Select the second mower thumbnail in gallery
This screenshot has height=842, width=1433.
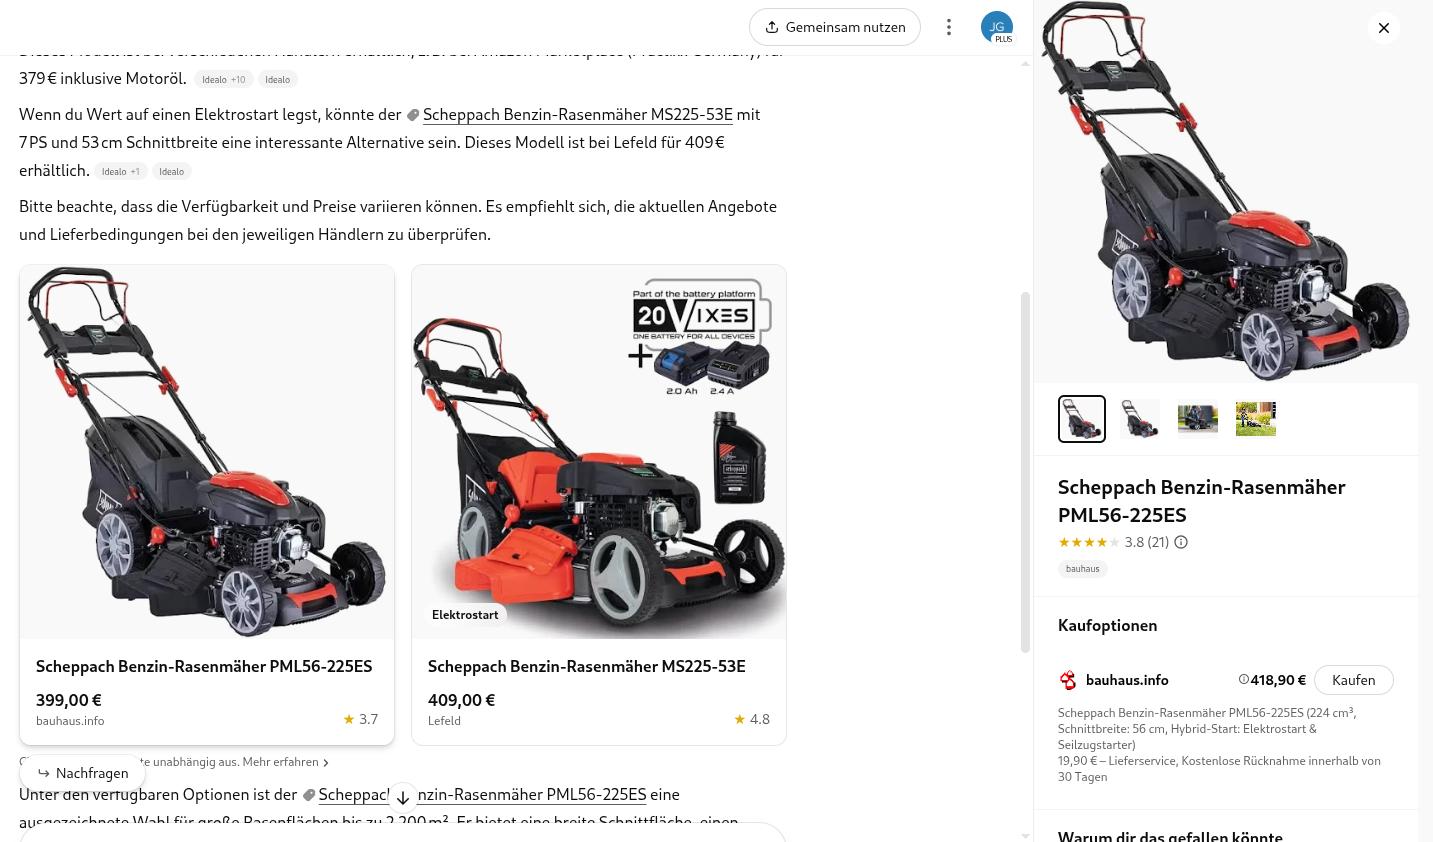[x=1139, y=419]
